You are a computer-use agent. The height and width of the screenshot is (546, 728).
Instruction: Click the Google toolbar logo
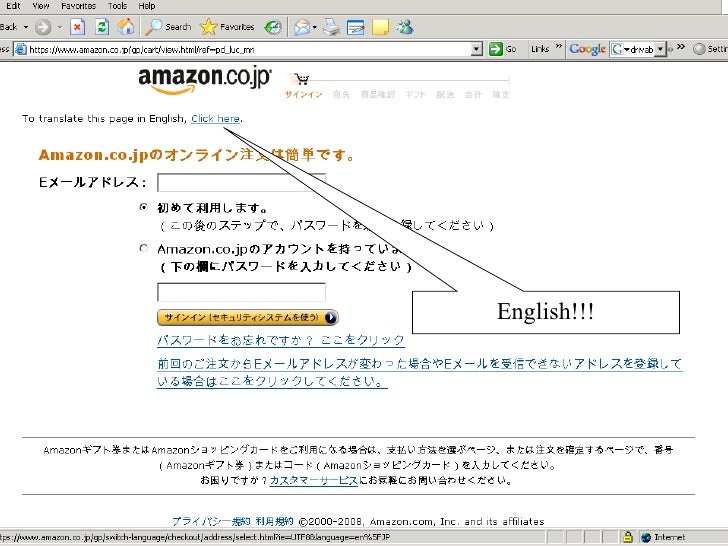tap(587, 49)
